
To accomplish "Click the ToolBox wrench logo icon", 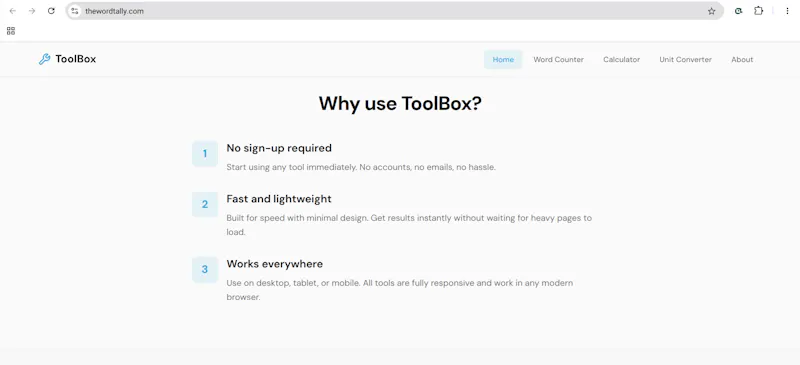I will point(44,59).
